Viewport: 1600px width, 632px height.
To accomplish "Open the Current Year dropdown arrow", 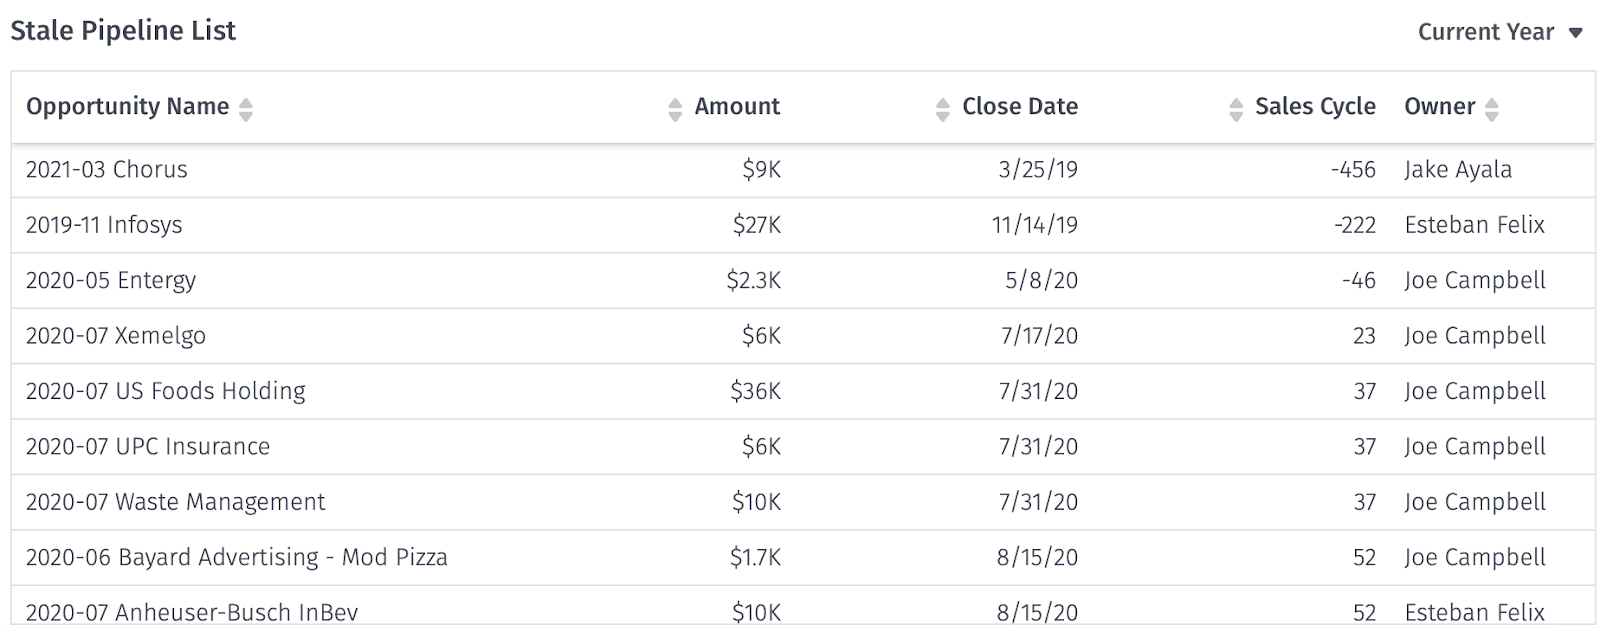I will 1576,33.
